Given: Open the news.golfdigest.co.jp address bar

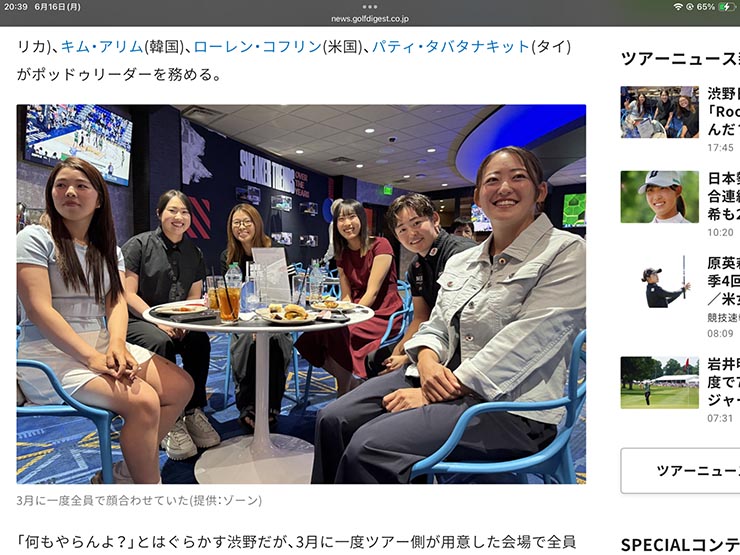Looking at the screenshot, I should click(370, 19).
